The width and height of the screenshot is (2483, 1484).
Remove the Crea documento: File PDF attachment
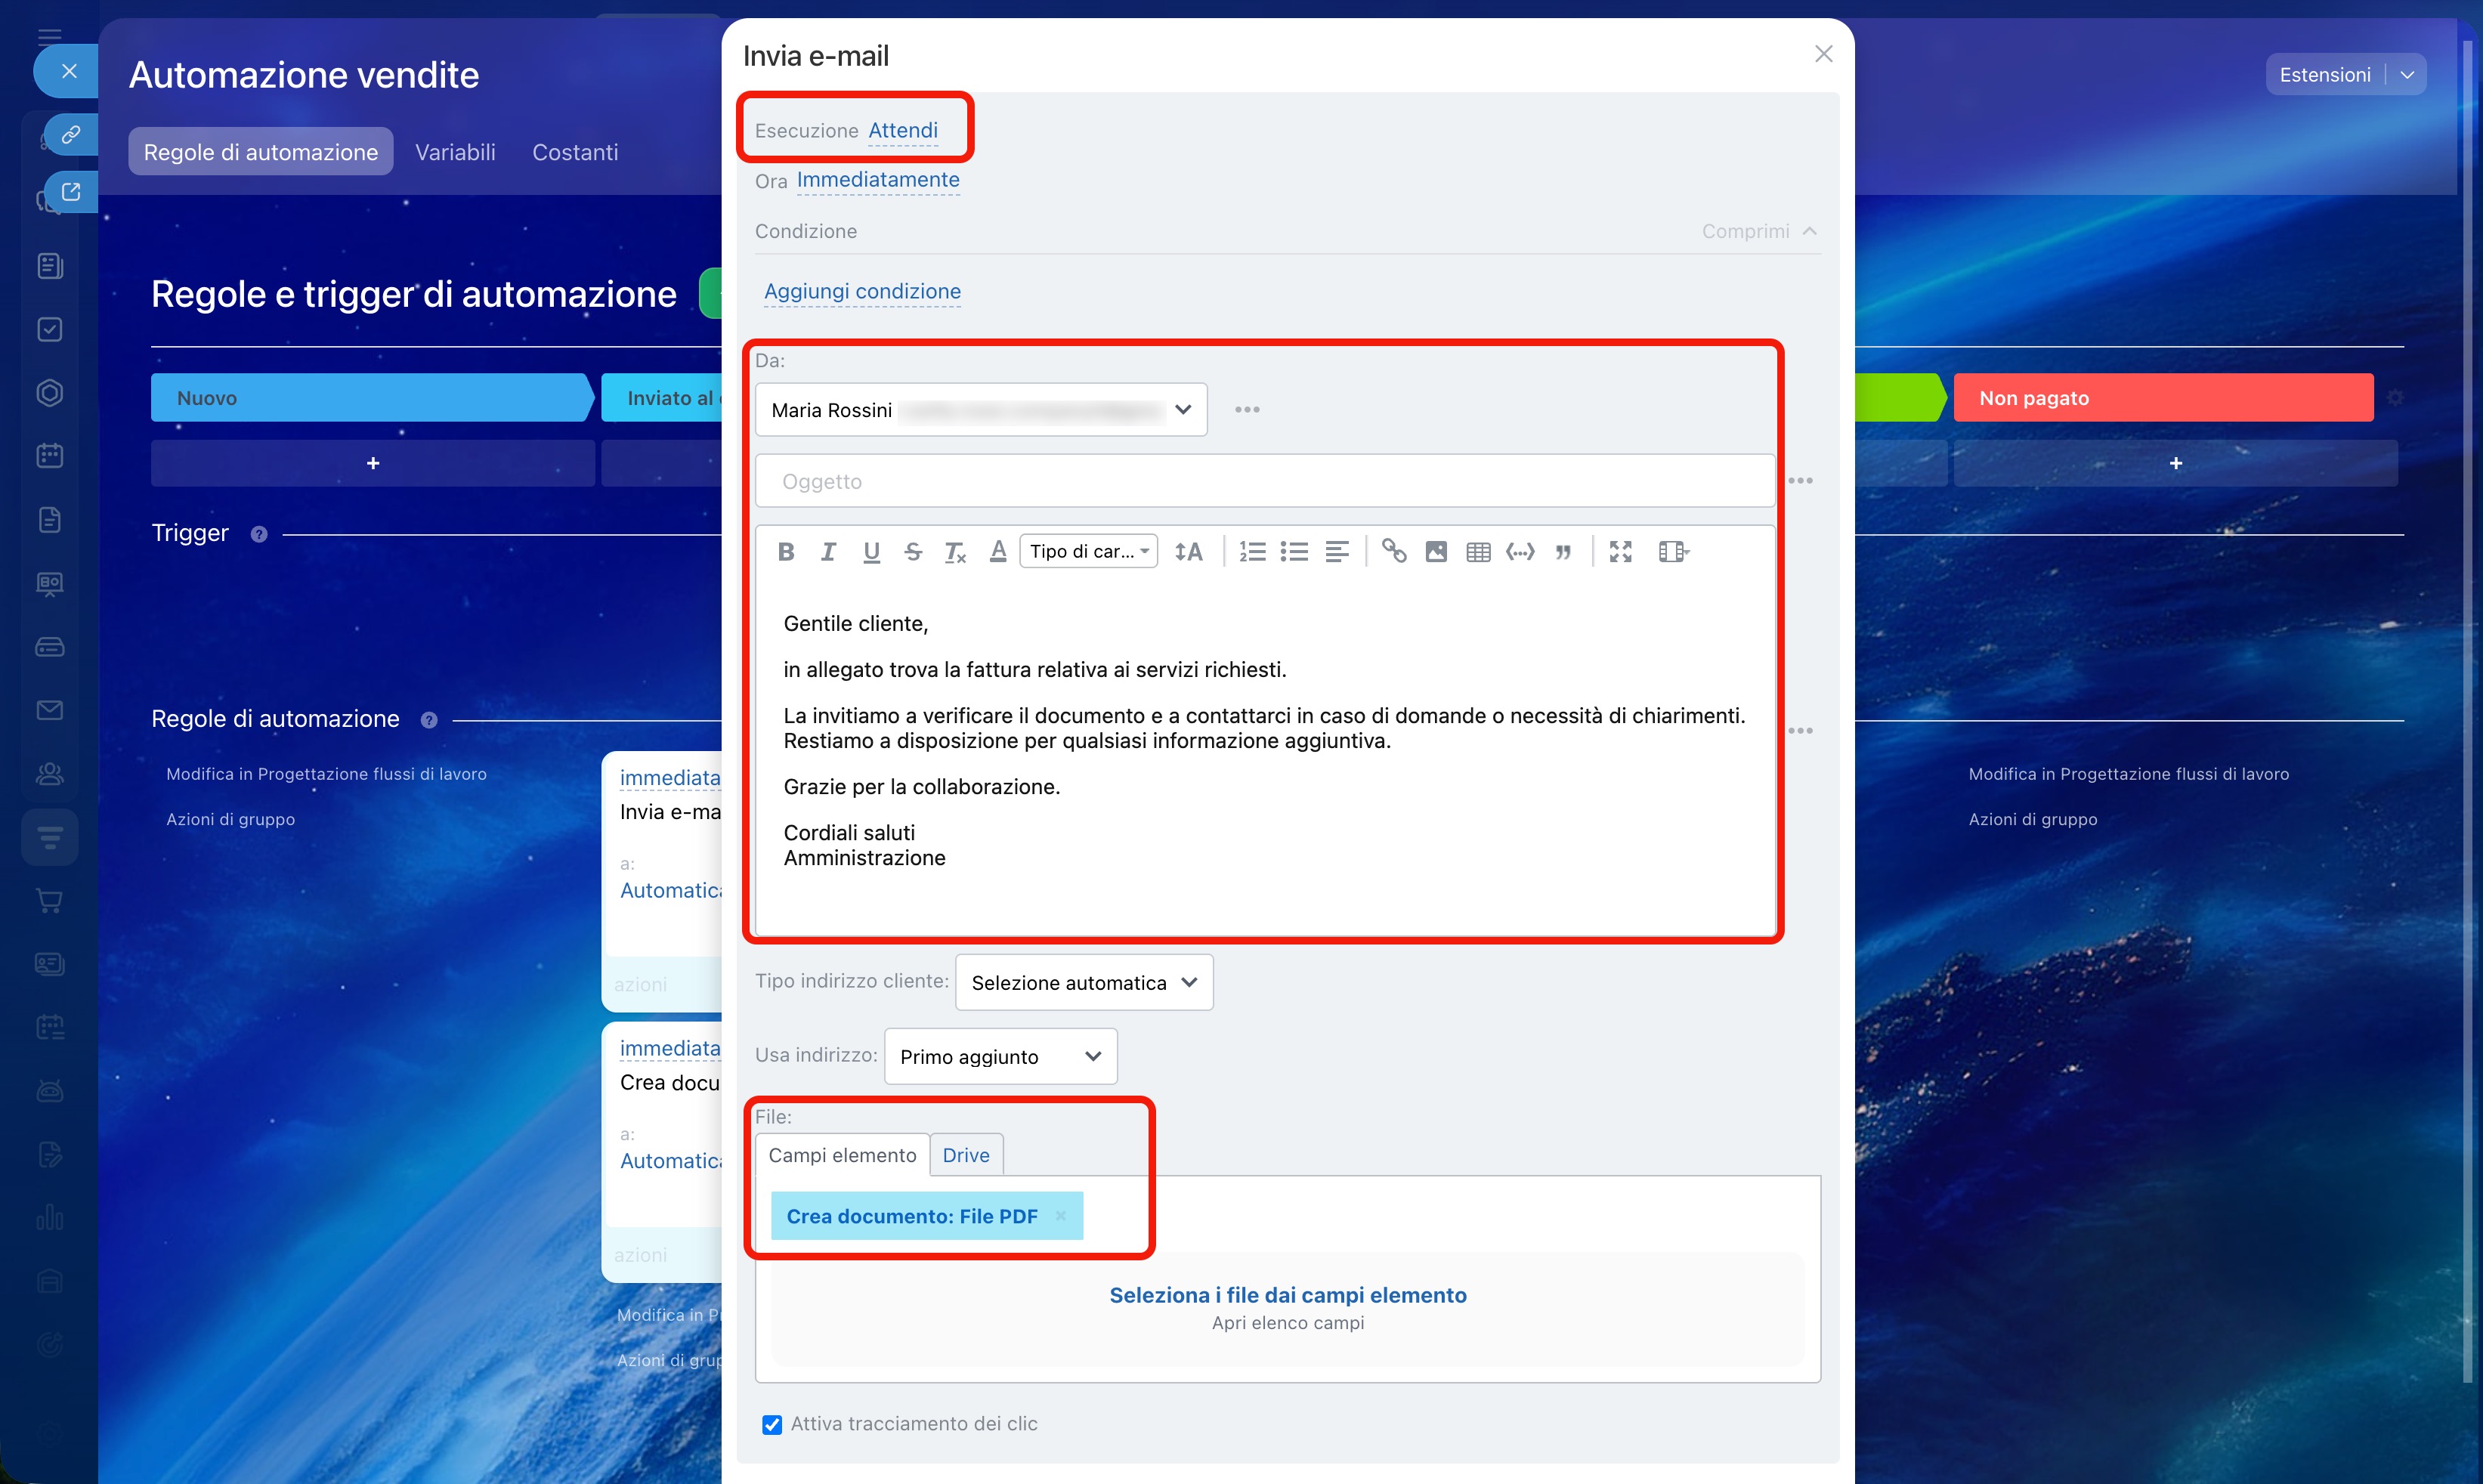[x=1061, y=1216]
